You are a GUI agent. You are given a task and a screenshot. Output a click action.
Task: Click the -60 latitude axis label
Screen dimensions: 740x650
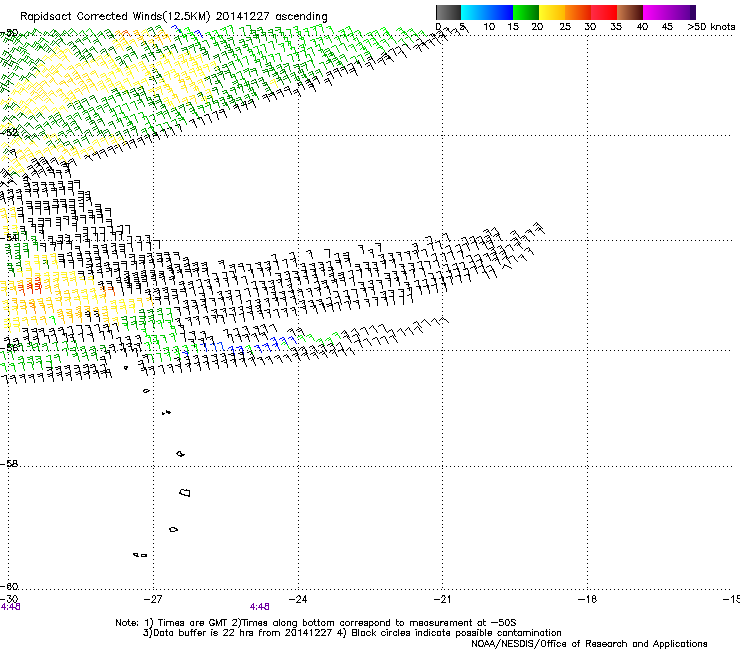pos(9,587)
